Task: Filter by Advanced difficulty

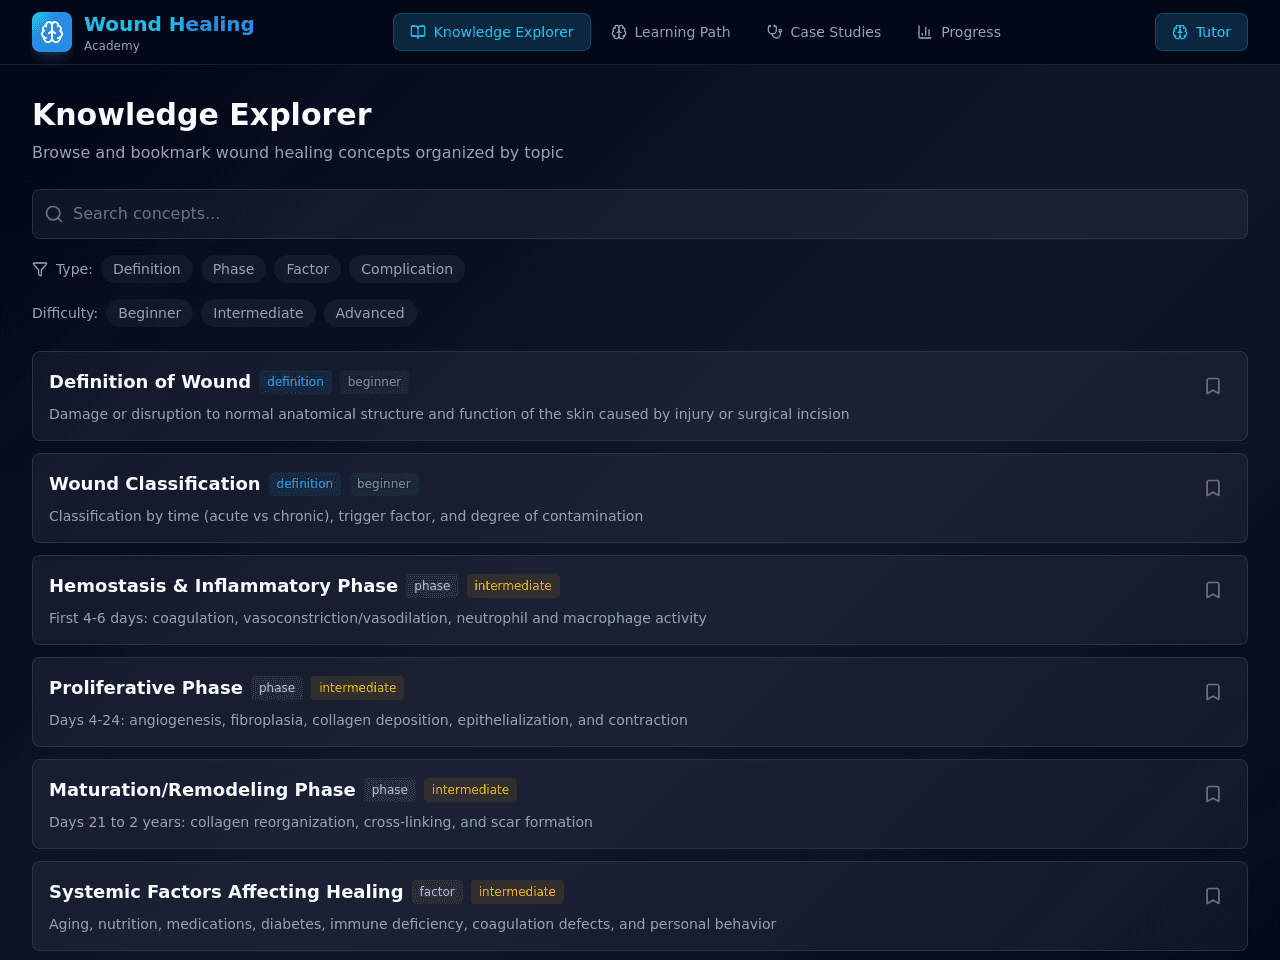Action: pos(370,313)
